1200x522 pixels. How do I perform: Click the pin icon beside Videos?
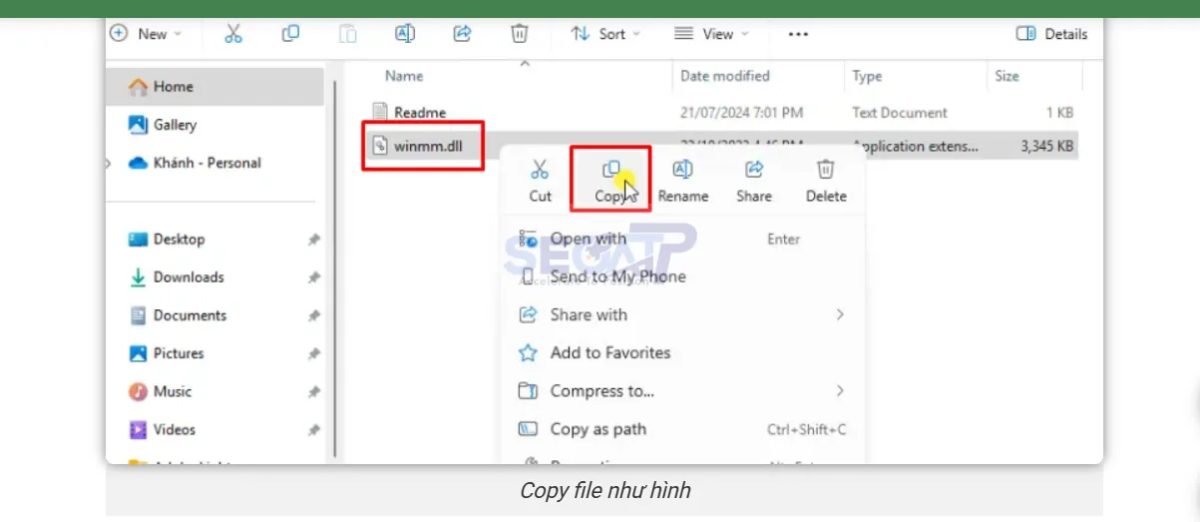click(x=314, y=430)
